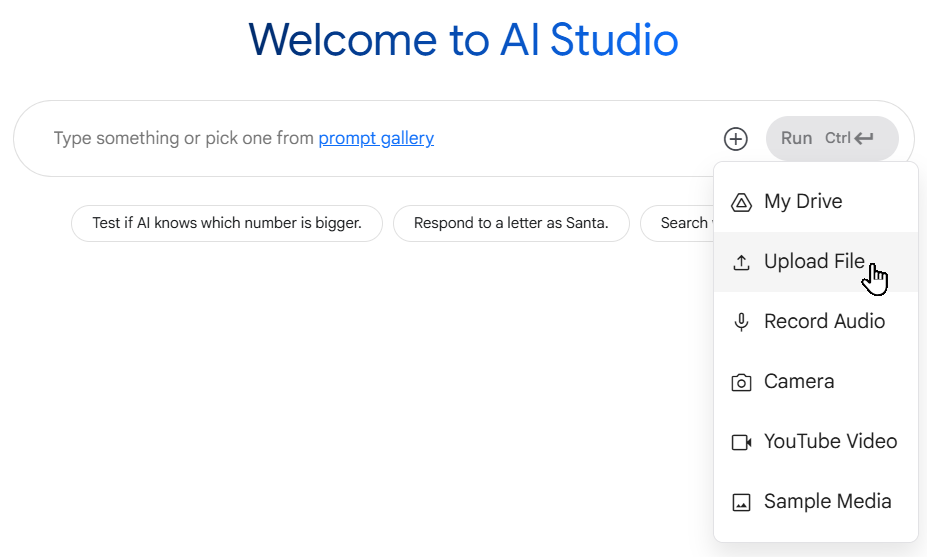Choose Camera from the menu
927x557 pixels.
[816, 381]
